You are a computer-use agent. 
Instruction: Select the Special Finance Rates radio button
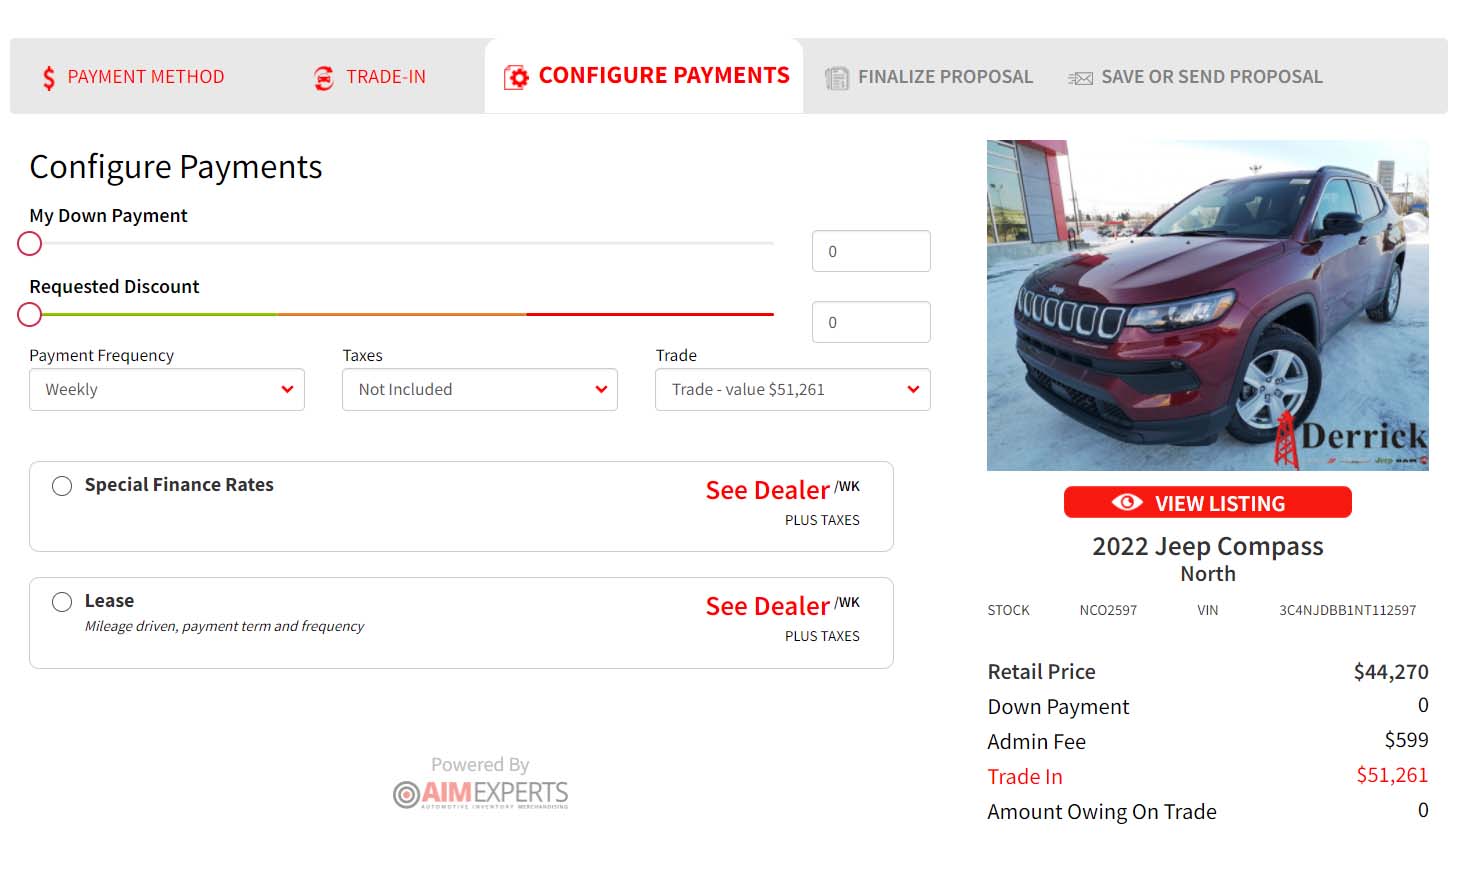pos(62,486)
